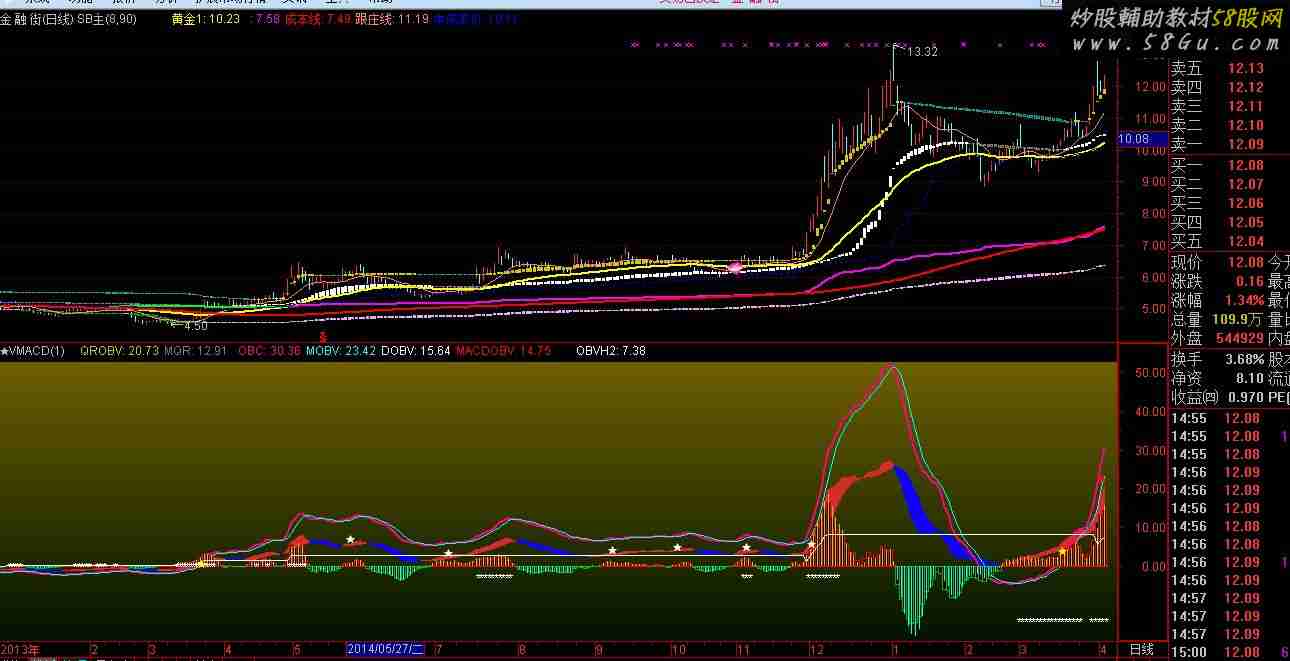Viewport: 1290px width, 661px height.
Task: Click the 收益 0.970 earnings field
Action: 1218,397
